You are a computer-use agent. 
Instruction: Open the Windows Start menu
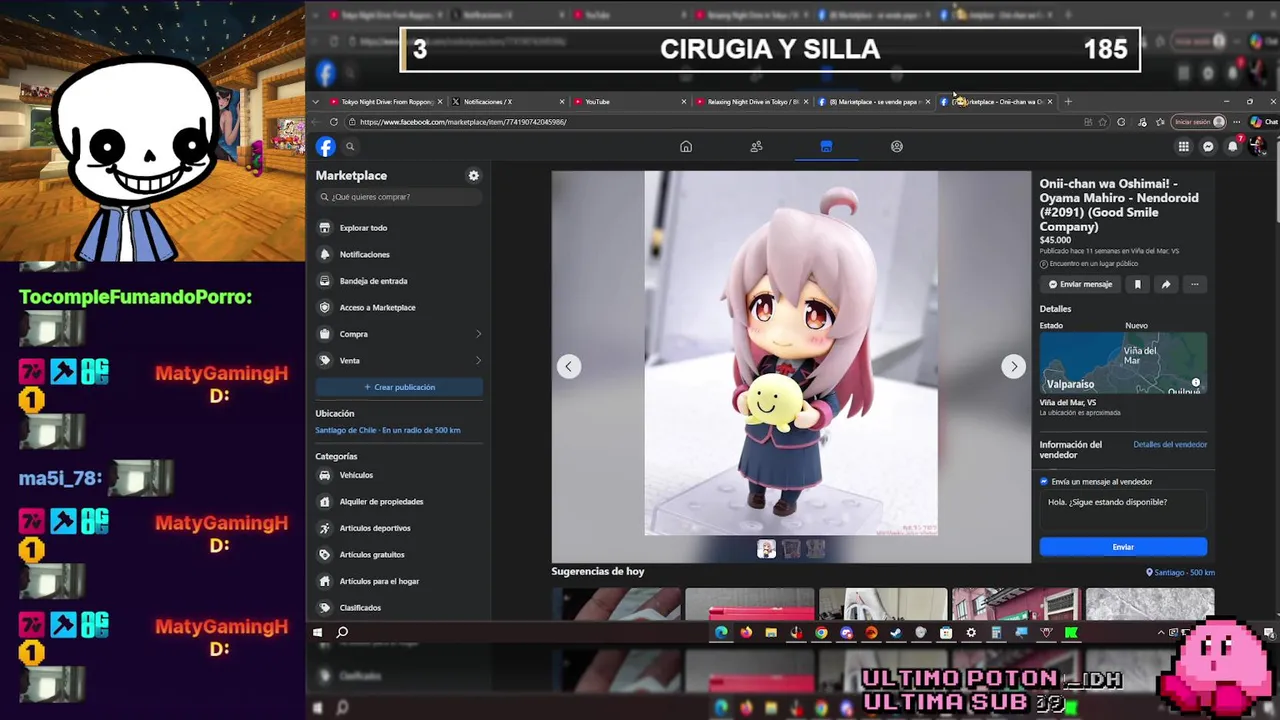click(x=318, y=632)
